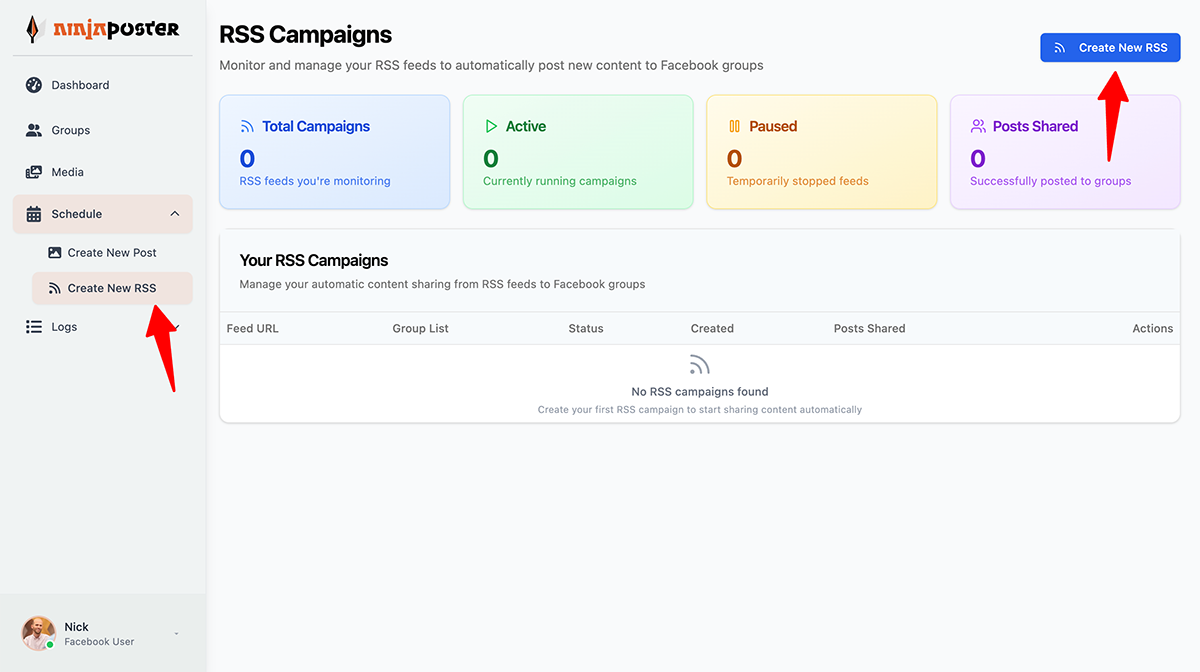The image size is (1200, 672).
Task: Open Dashboard via its gauge icon
Action: (x=34, y=85)
